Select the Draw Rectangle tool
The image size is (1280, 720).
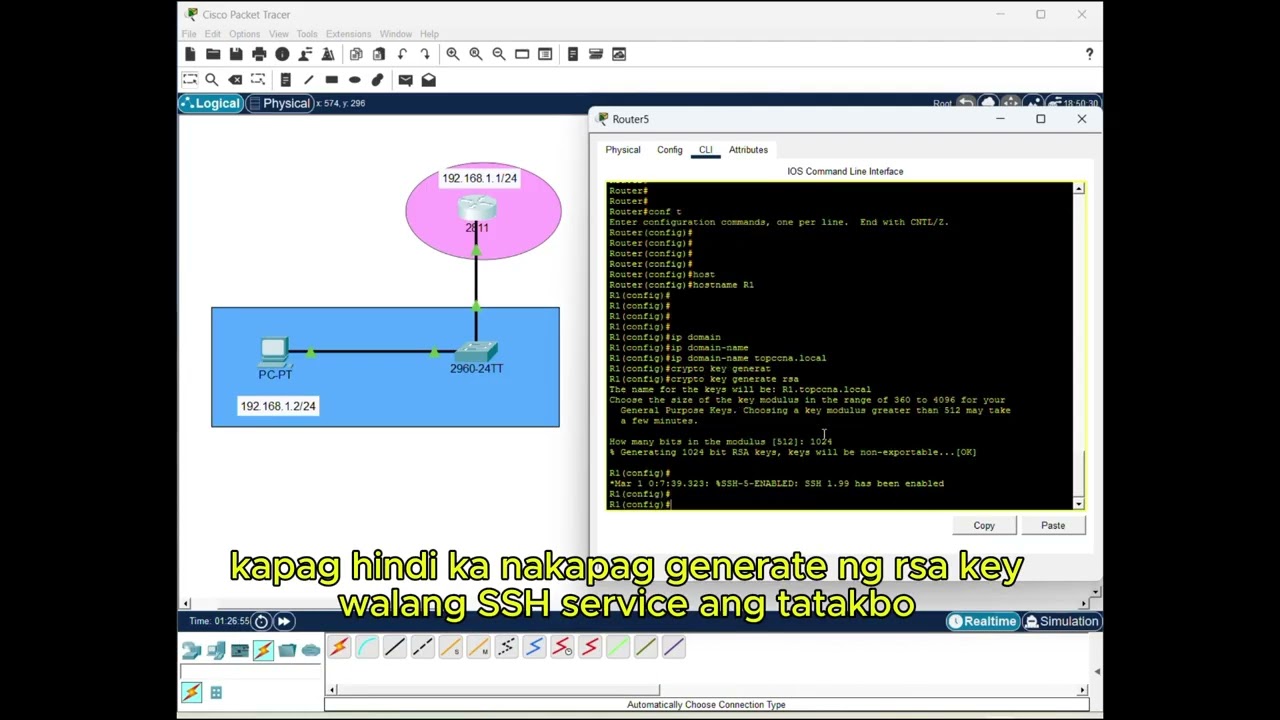tap(331, 80)
